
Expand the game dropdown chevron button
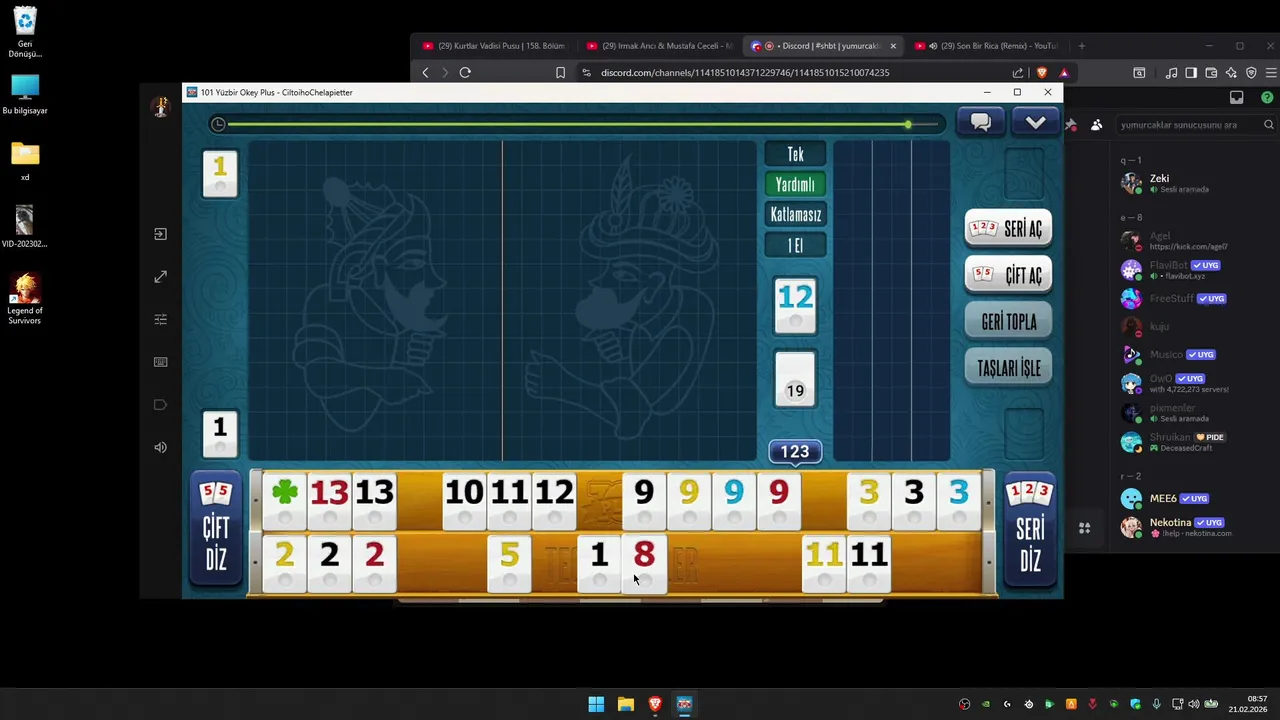click(x=1035, y=122)
